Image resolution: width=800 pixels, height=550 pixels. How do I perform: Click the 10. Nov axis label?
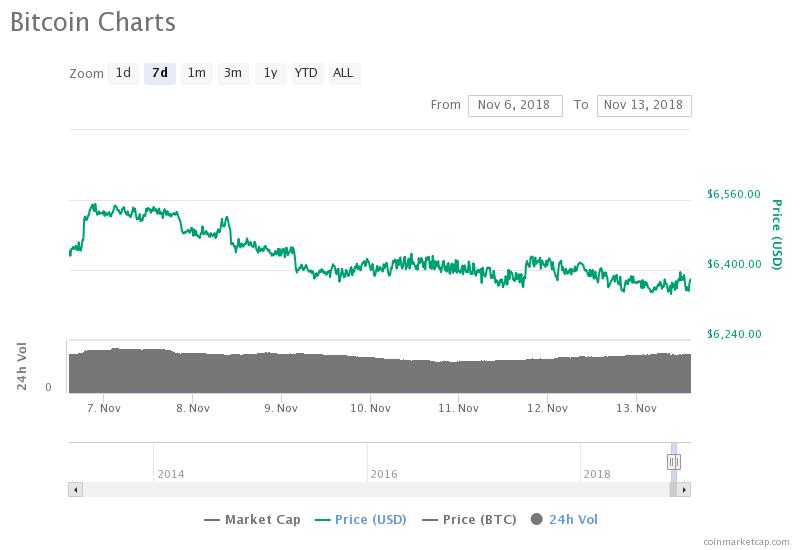tap(370, 409)
